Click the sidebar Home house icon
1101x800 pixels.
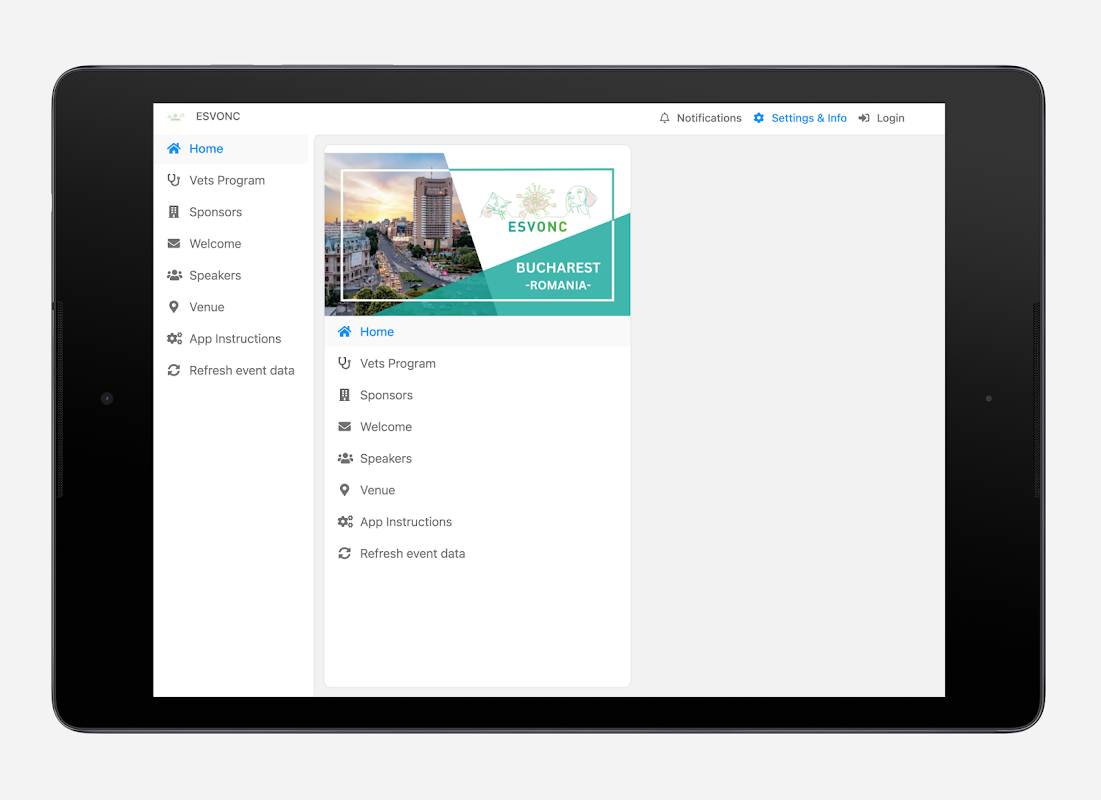pyautogui.click(x=173, y=148)
